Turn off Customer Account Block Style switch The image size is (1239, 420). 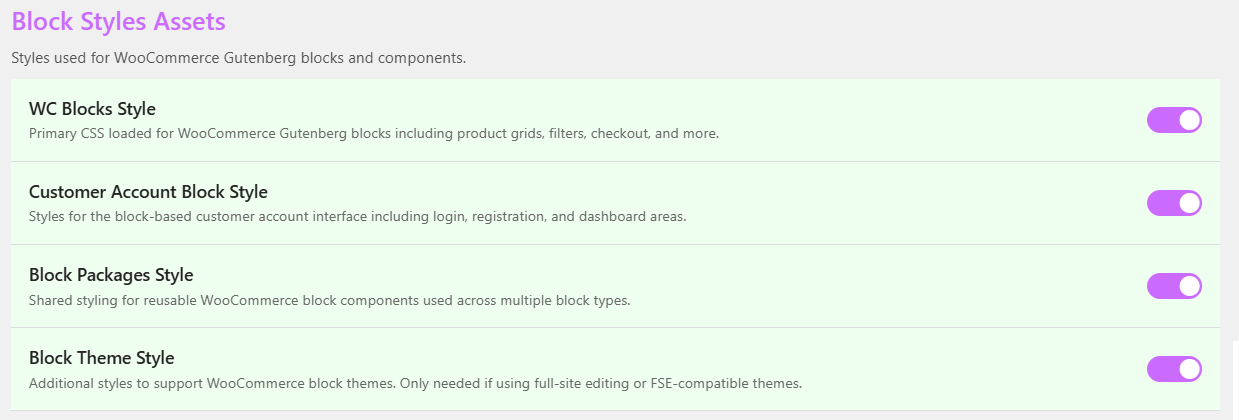(x=1174, y=203)
